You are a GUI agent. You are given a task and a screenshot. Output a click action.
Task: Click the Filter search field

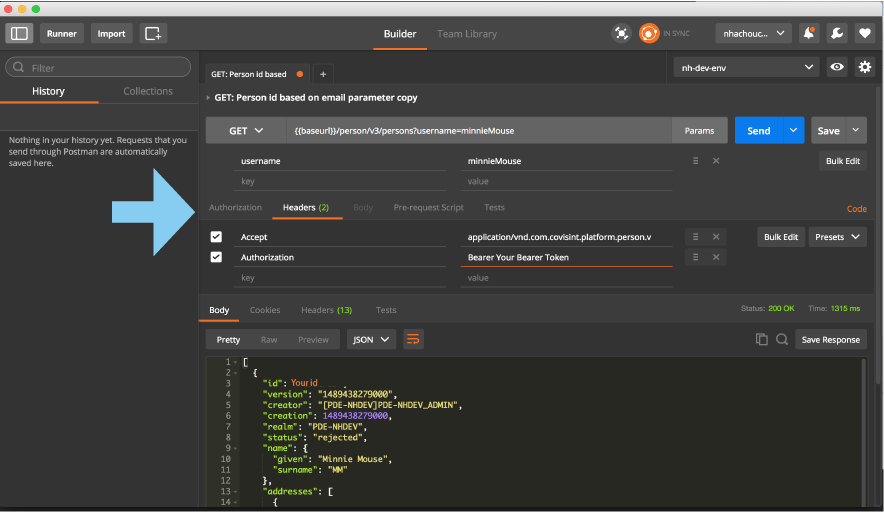(x=98, y=68)
